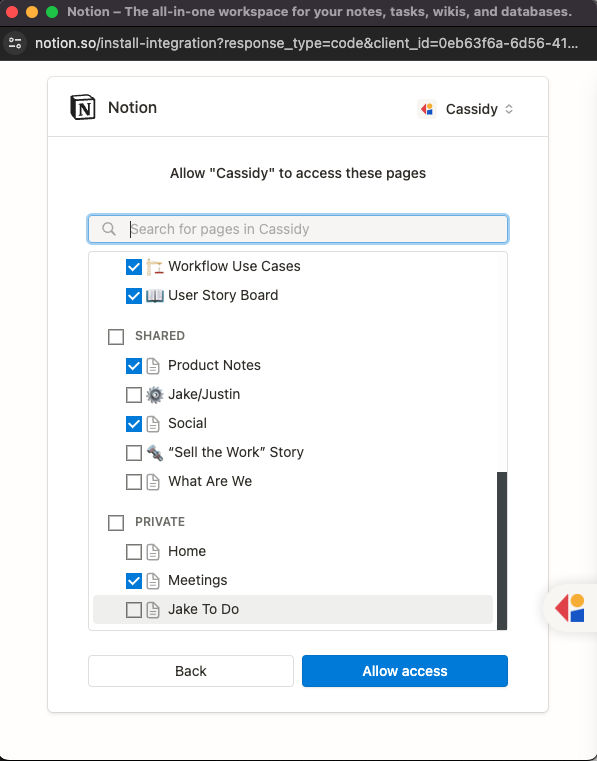Image resolution: width=597 pixels, height=761 pixels.
Task: Click the Product Notes page icon
Action: coord(153,366)
